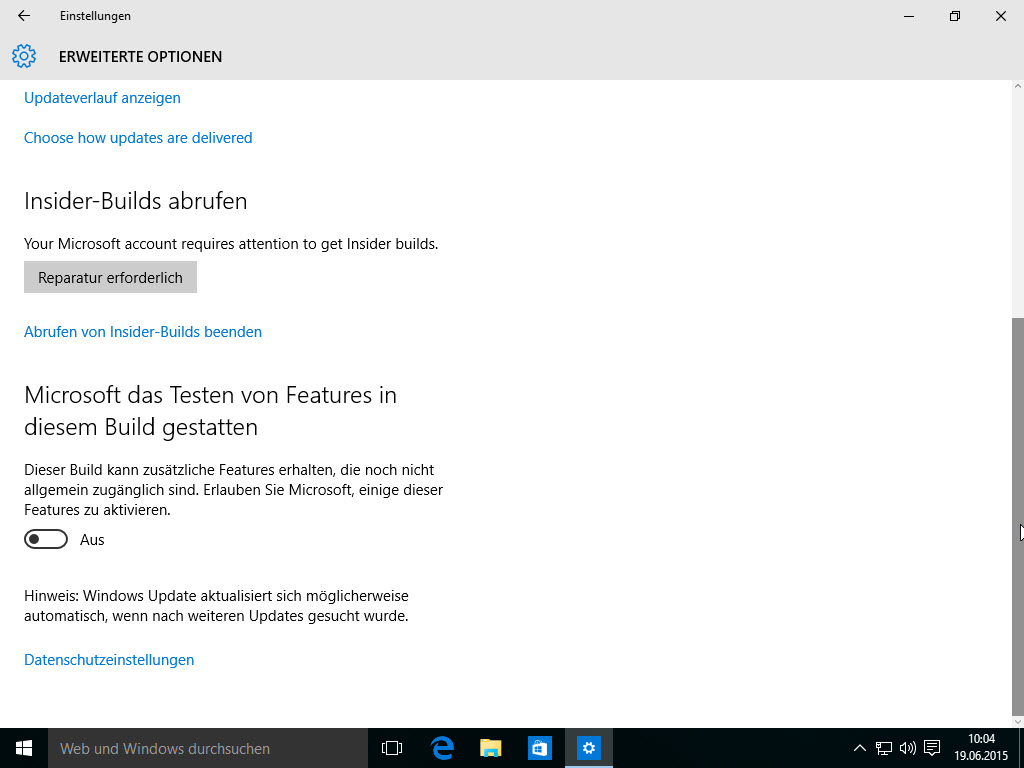
Task: Show hidden system tray icons
Action: [859, 748]
